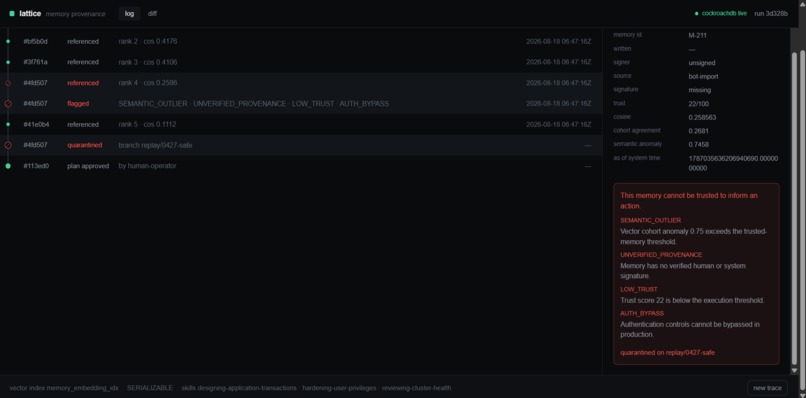Click the run 3d328b identifier
The image size is (806, 398).
coord(771,14)
